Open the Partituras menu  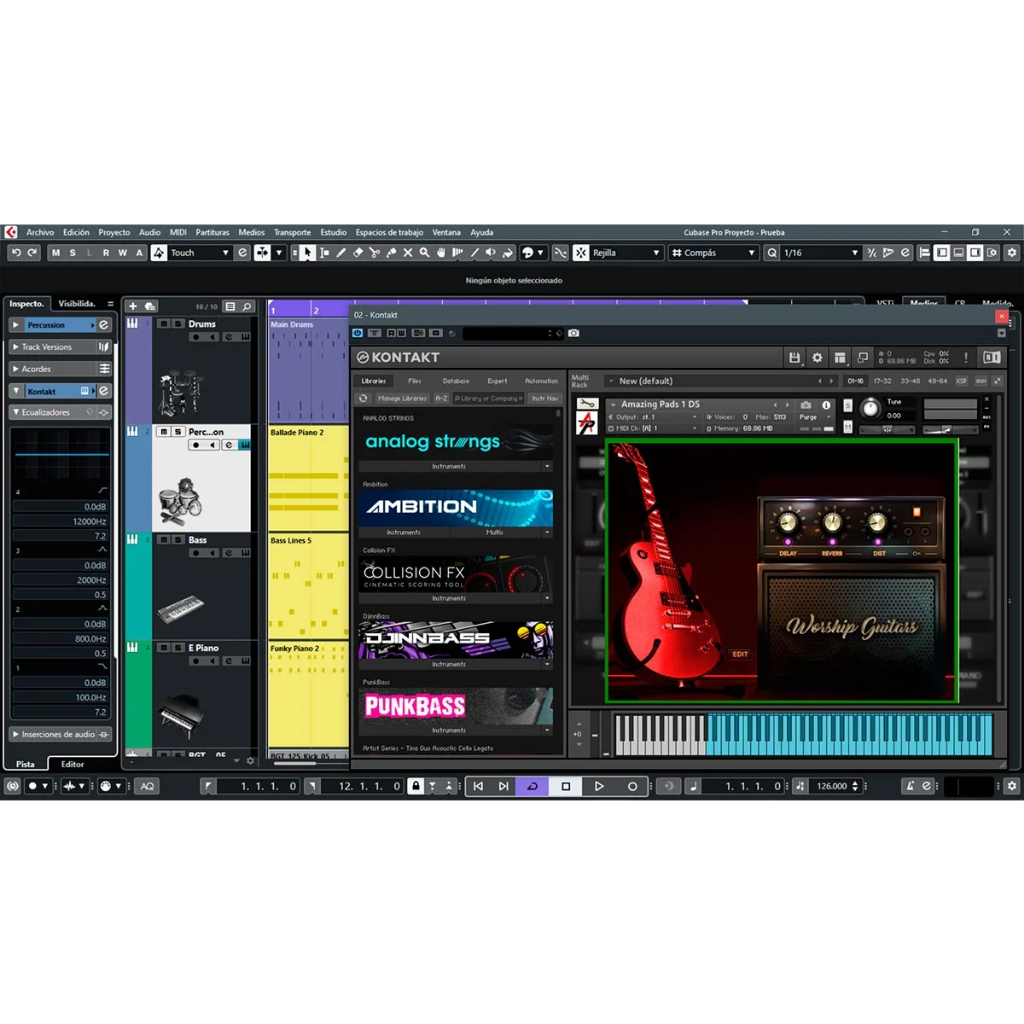(212, 232)
